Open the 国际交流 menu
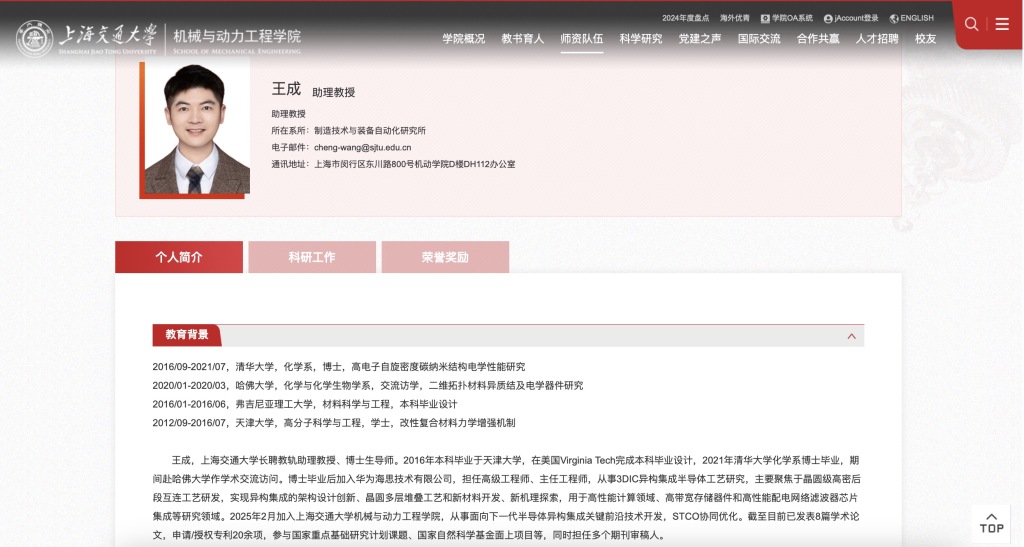The height and width of the screenshot is (547, 1024). pos(759,39)
